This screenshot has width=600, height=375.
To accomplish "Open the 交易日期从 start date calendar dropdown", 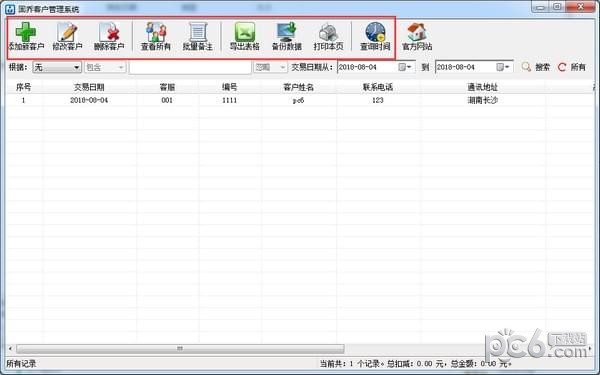I will coord(405,67).
